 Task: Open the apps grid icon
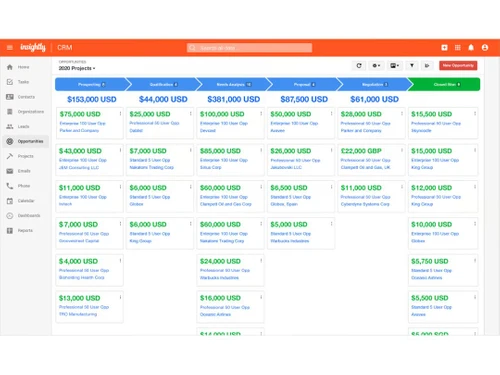pos(458,48)
